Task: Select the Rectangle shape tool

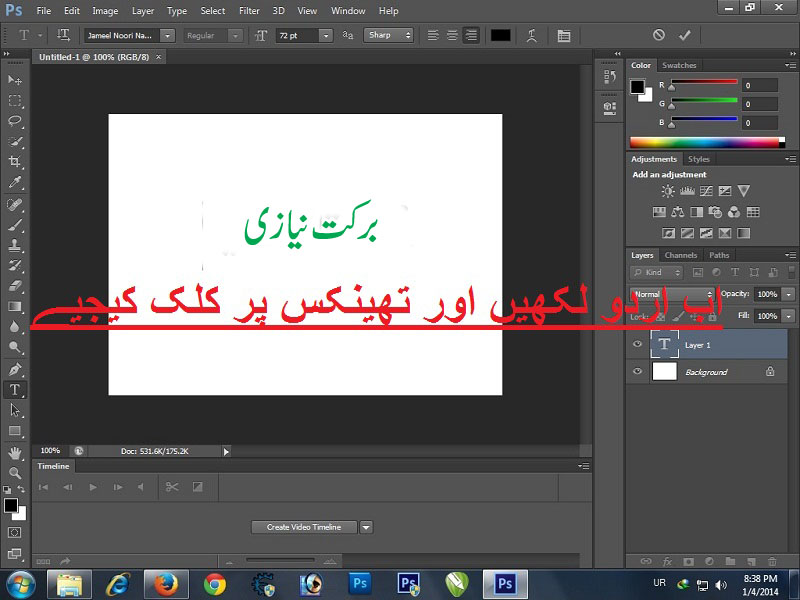Action: coord(15,431)
